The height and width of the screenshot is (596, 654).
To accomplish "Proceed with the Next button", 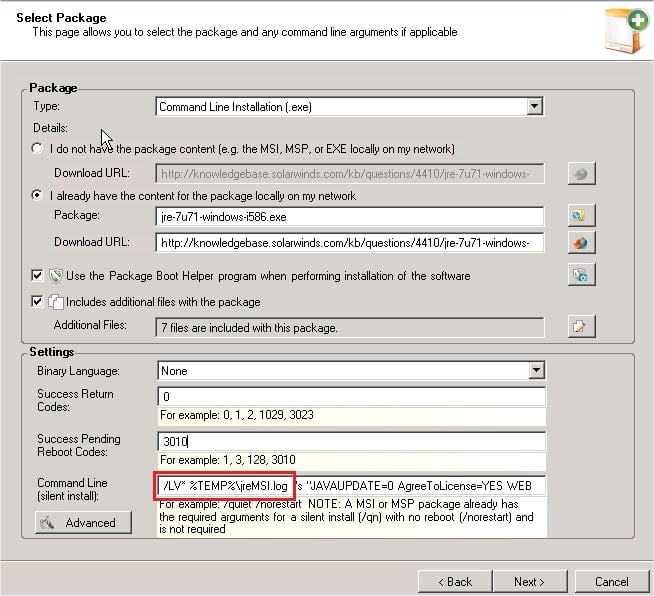I will pos(530,581).
